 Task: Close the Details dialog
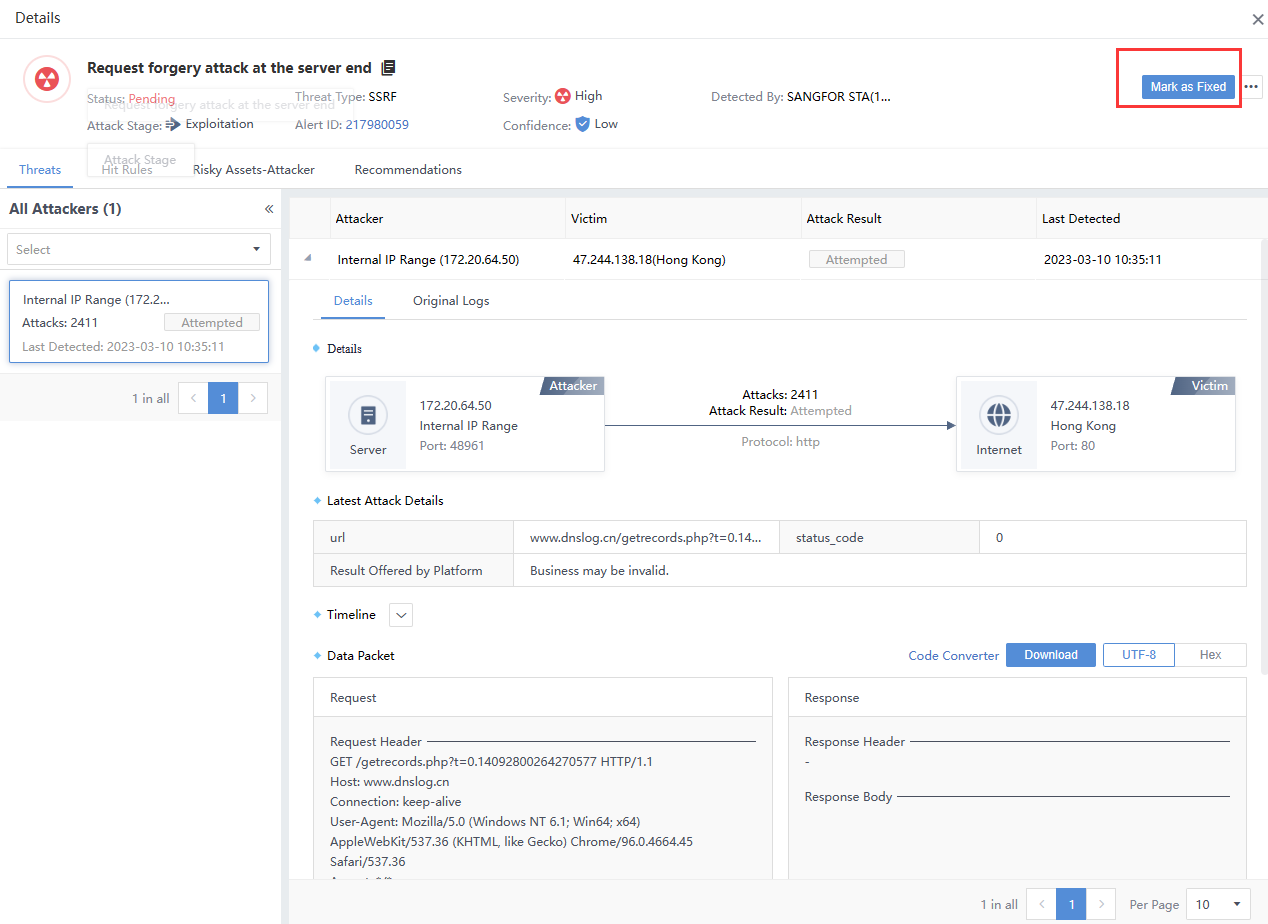[x=1257, y=19]
